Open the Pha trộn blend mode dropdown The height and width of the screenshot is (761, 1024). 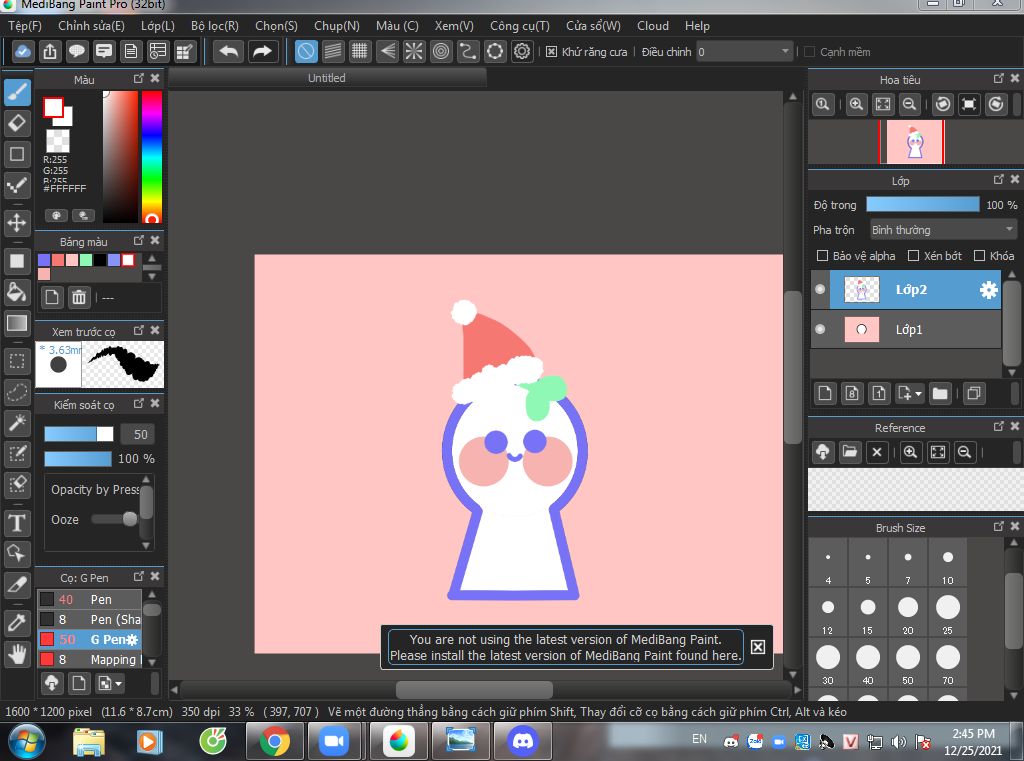pos(943,230)
